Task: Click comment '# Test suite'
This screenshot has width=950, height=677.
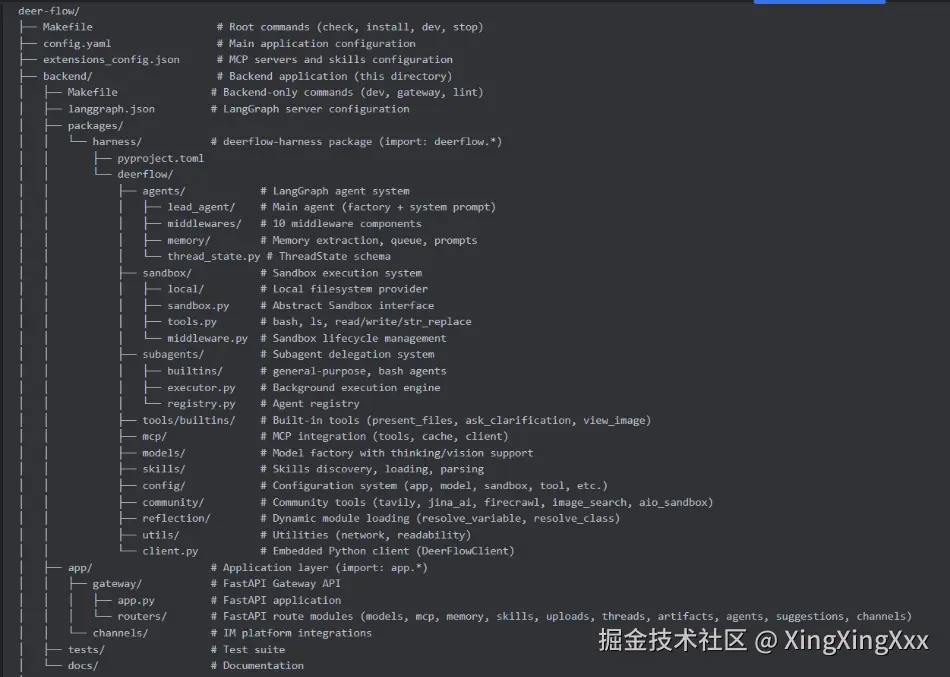Action: (x=248, y=649)
